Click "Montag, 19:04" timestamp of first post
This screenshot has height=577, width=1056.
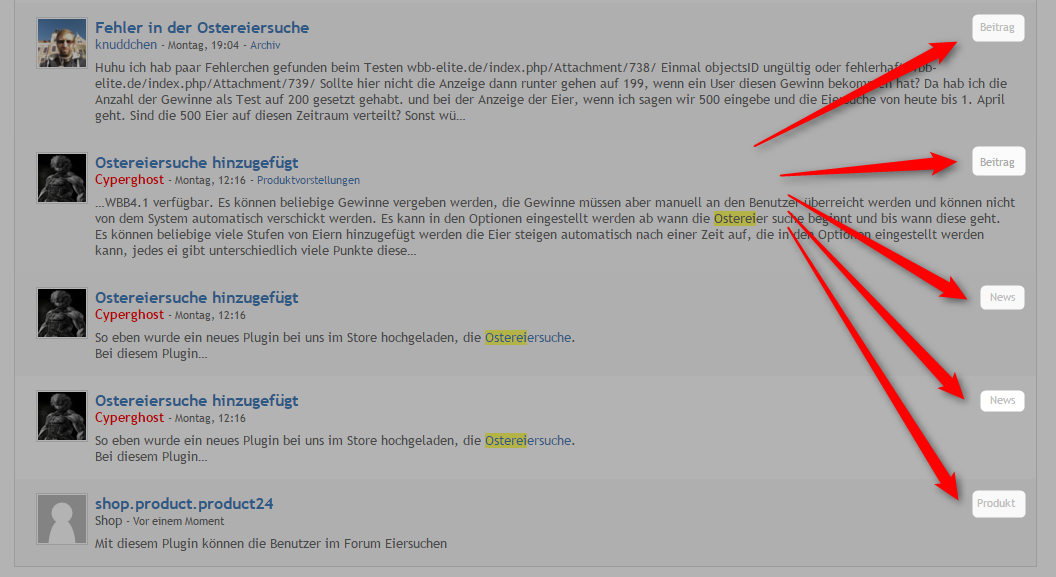(x=203, y=45)
